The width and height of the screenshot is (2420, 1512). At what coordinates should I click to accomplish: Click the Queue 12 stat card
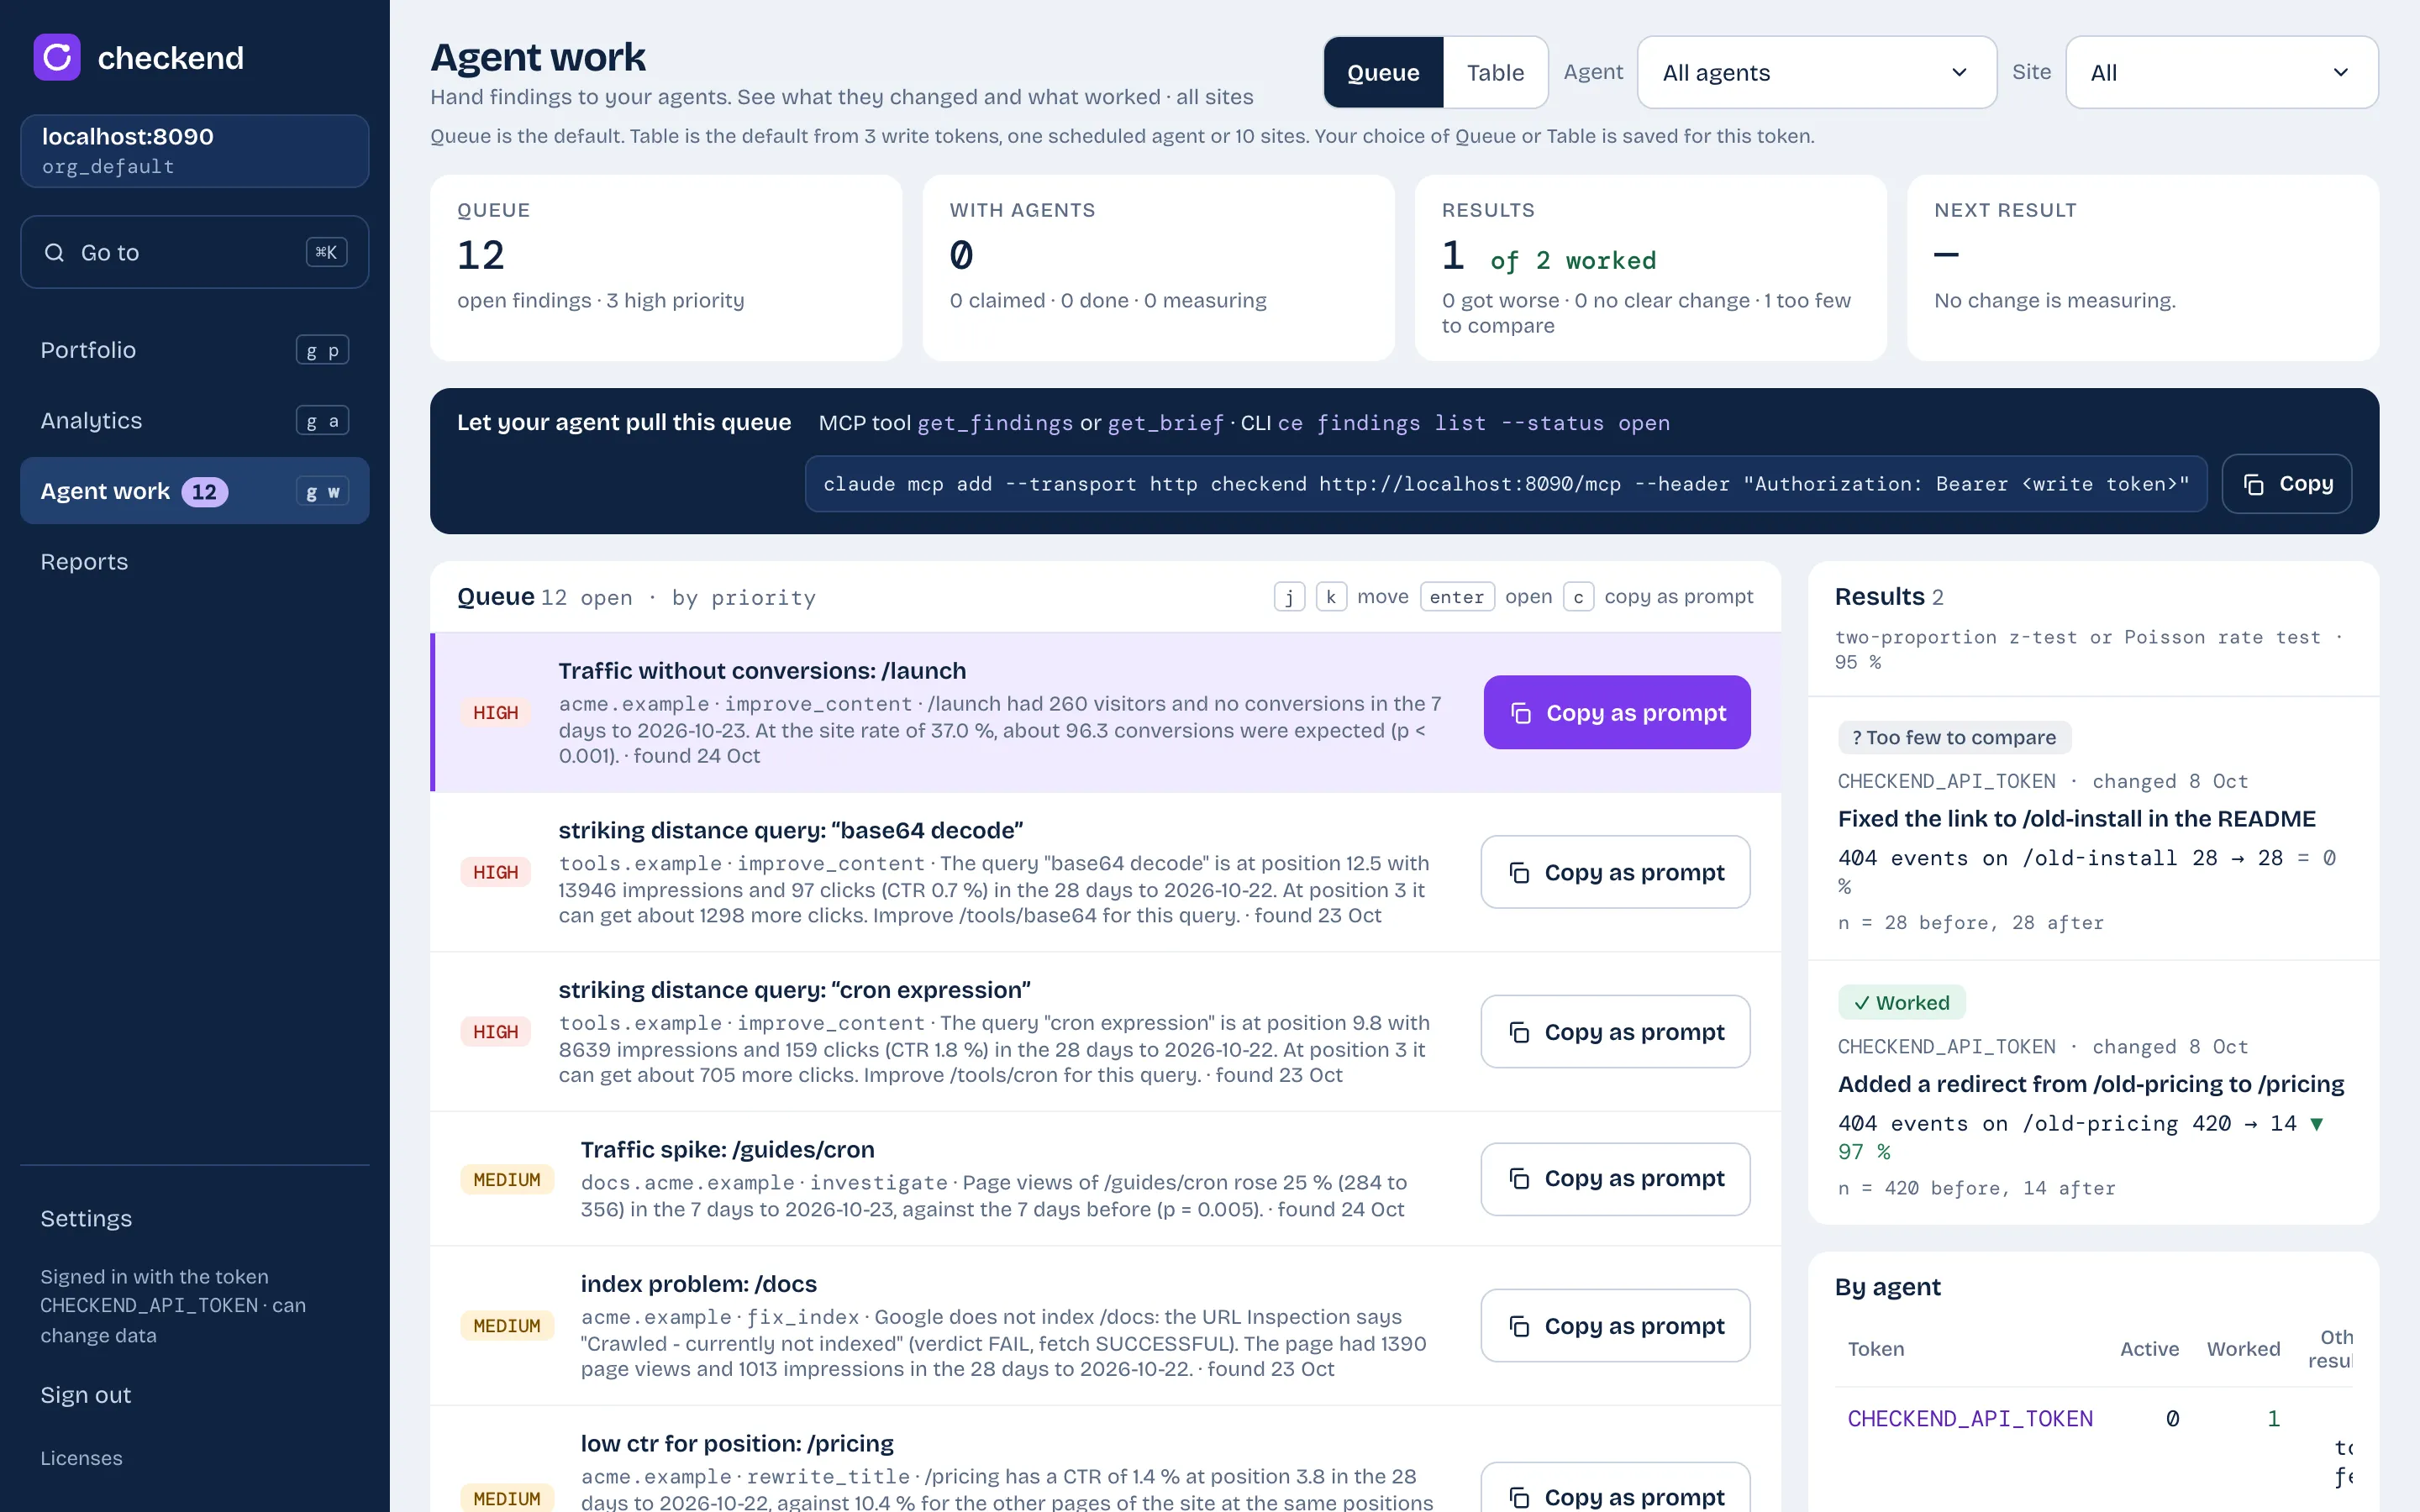point(666,268)
